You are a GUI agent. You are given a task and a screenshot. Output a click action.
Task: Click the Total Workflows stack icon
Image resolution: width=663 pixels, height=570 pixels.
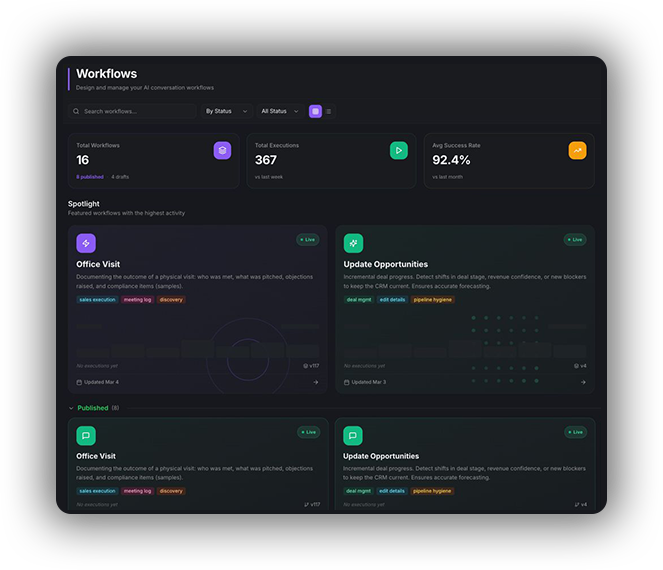(222, 150)
